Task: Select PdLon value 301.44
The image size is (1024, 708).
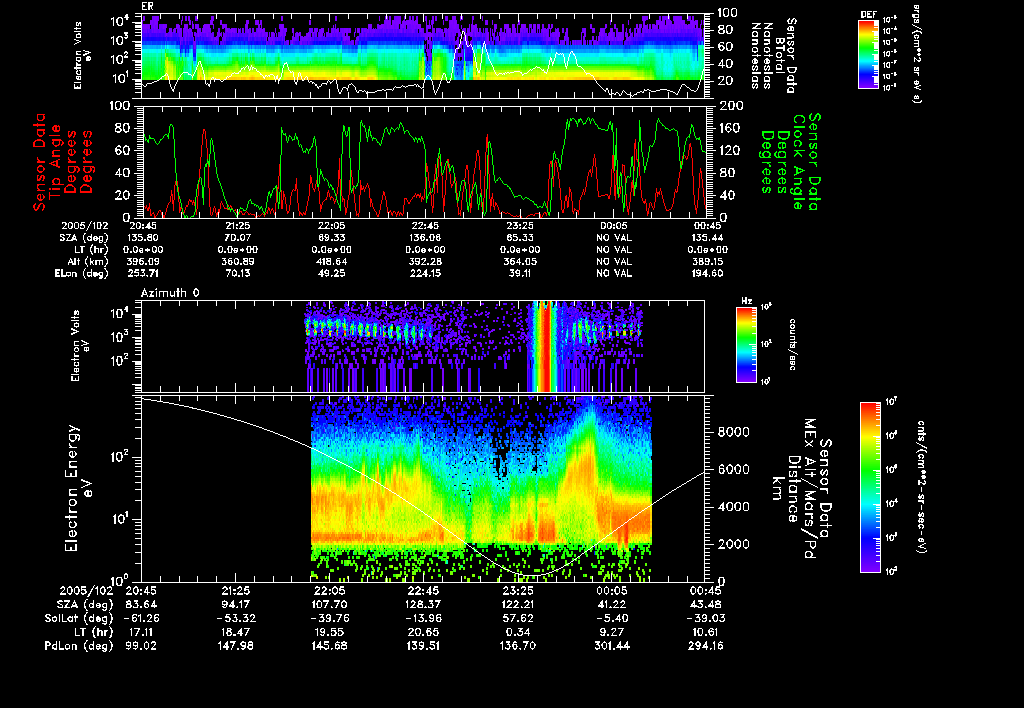Action: pos(611,646)
